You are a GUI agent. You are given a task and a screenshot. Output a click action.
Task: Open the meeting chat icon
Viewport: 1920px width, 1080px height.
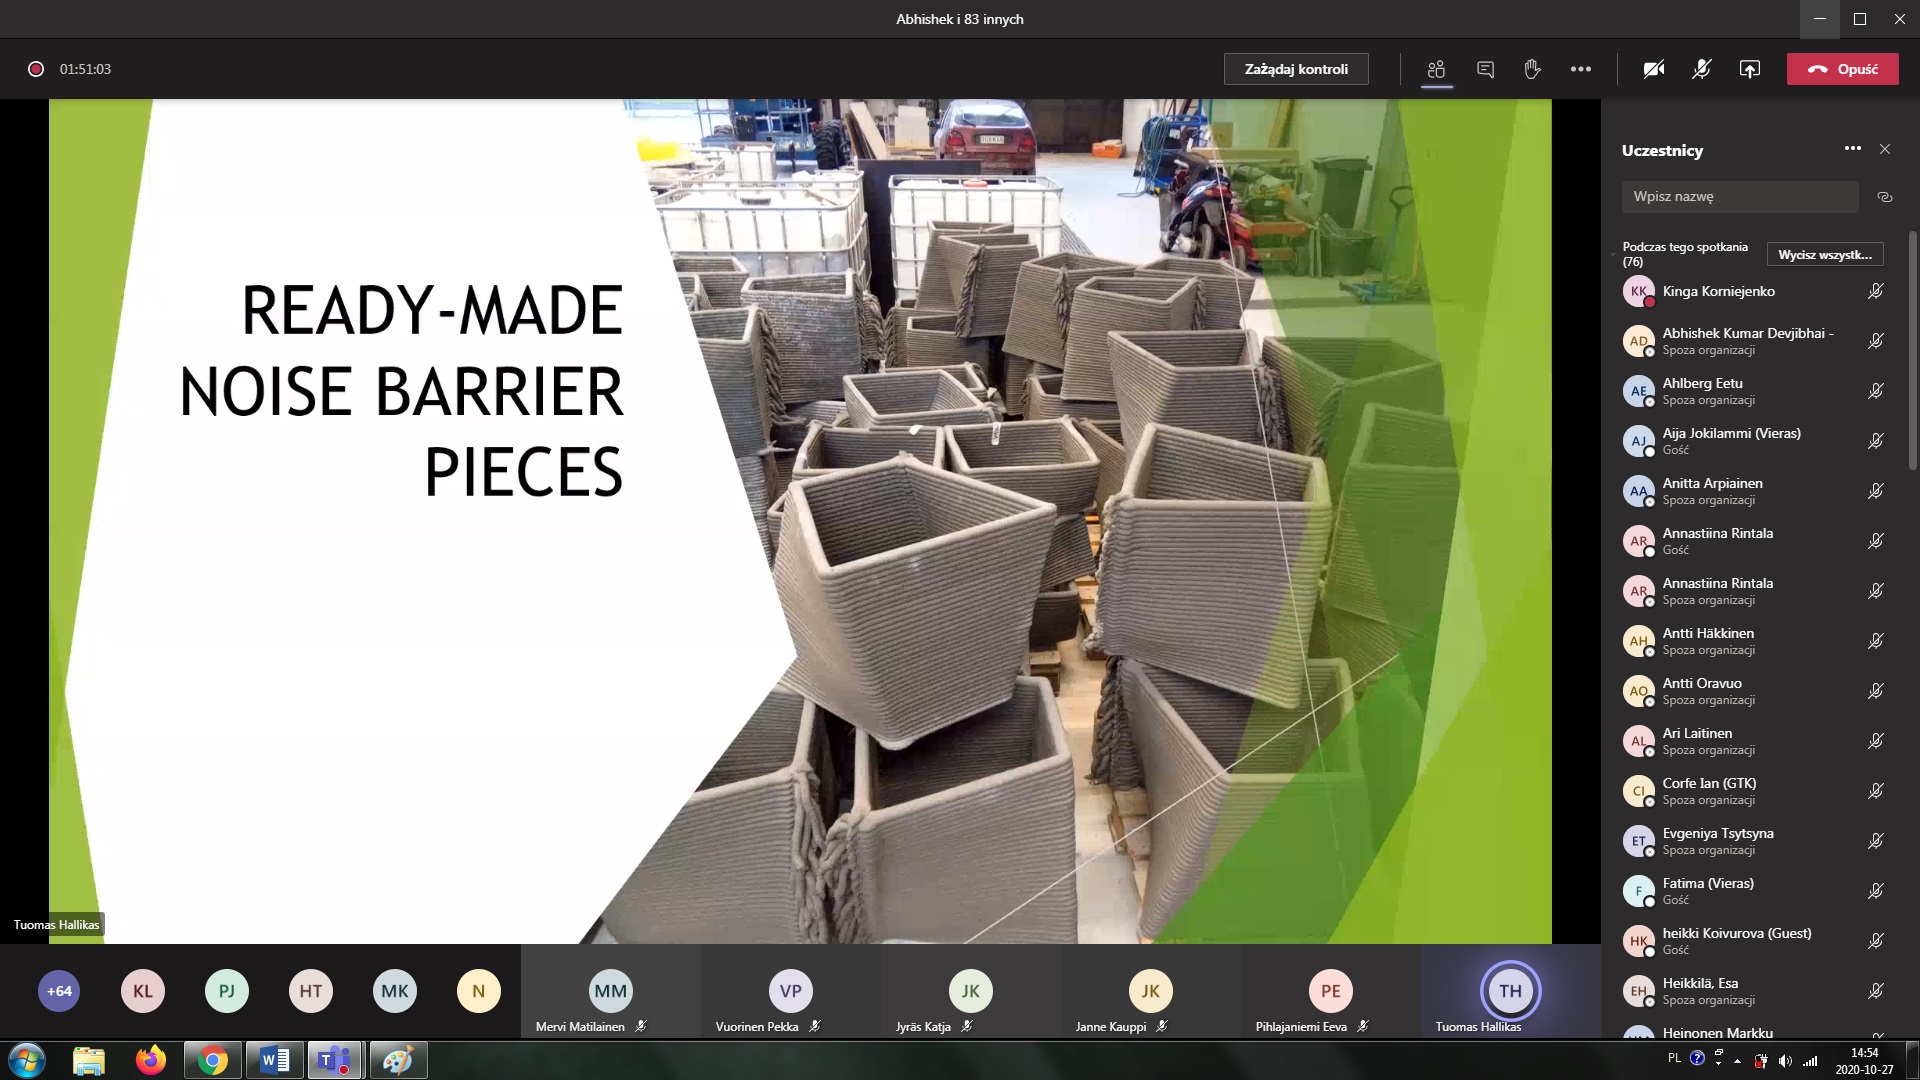tap(1485, 69)
